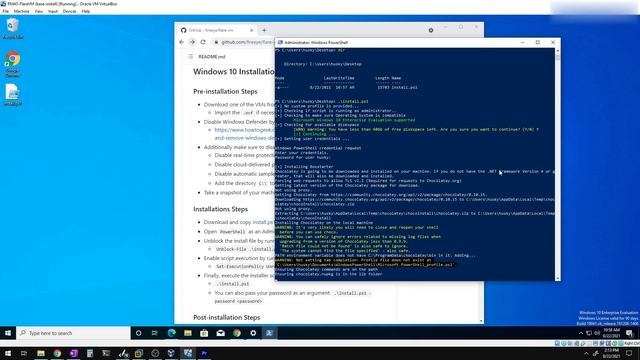Open Settings gear in guest taskbar
The image size is (640, 360).
[x=253, y=333]
